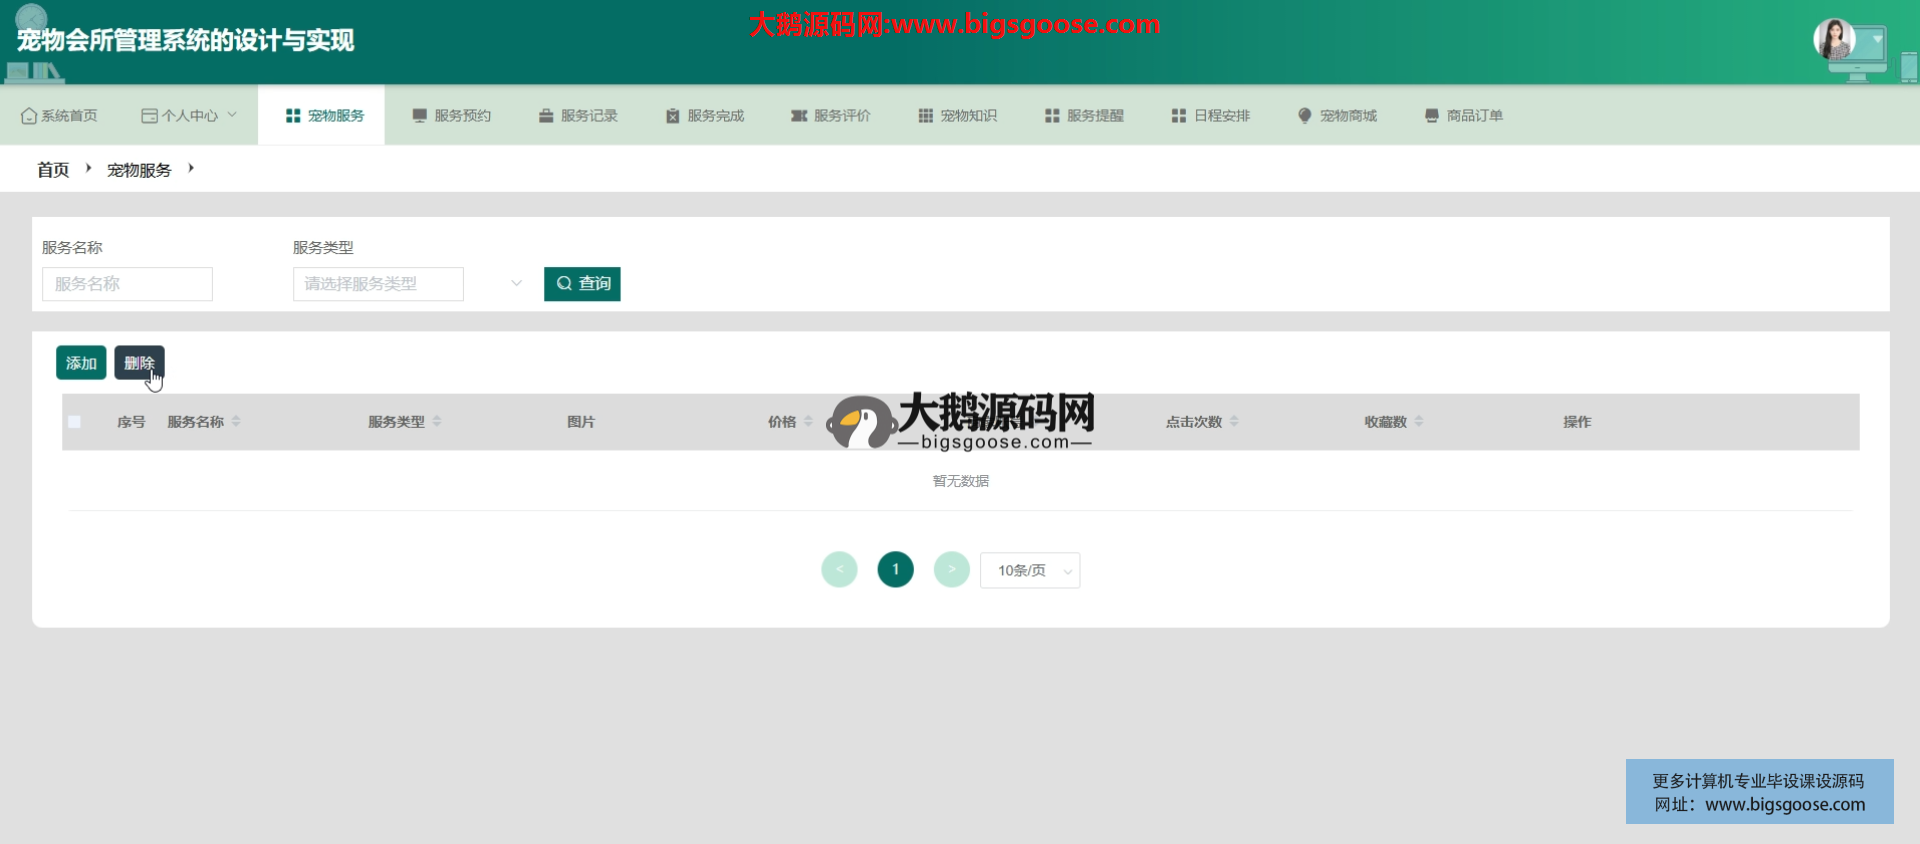Switch to the 宠物知识 tab
This screenshot has height=844, width=1920.
click(x=958, y=116)
